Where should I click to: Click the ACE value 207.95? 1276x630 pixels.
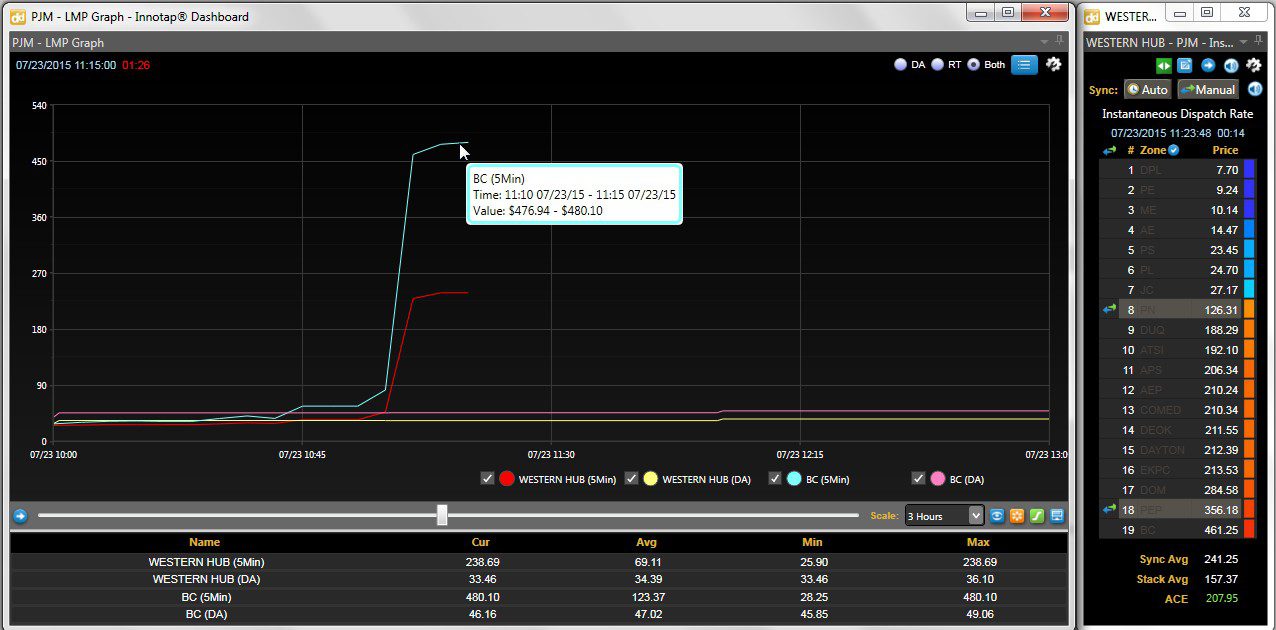(x=1221, y=598)
